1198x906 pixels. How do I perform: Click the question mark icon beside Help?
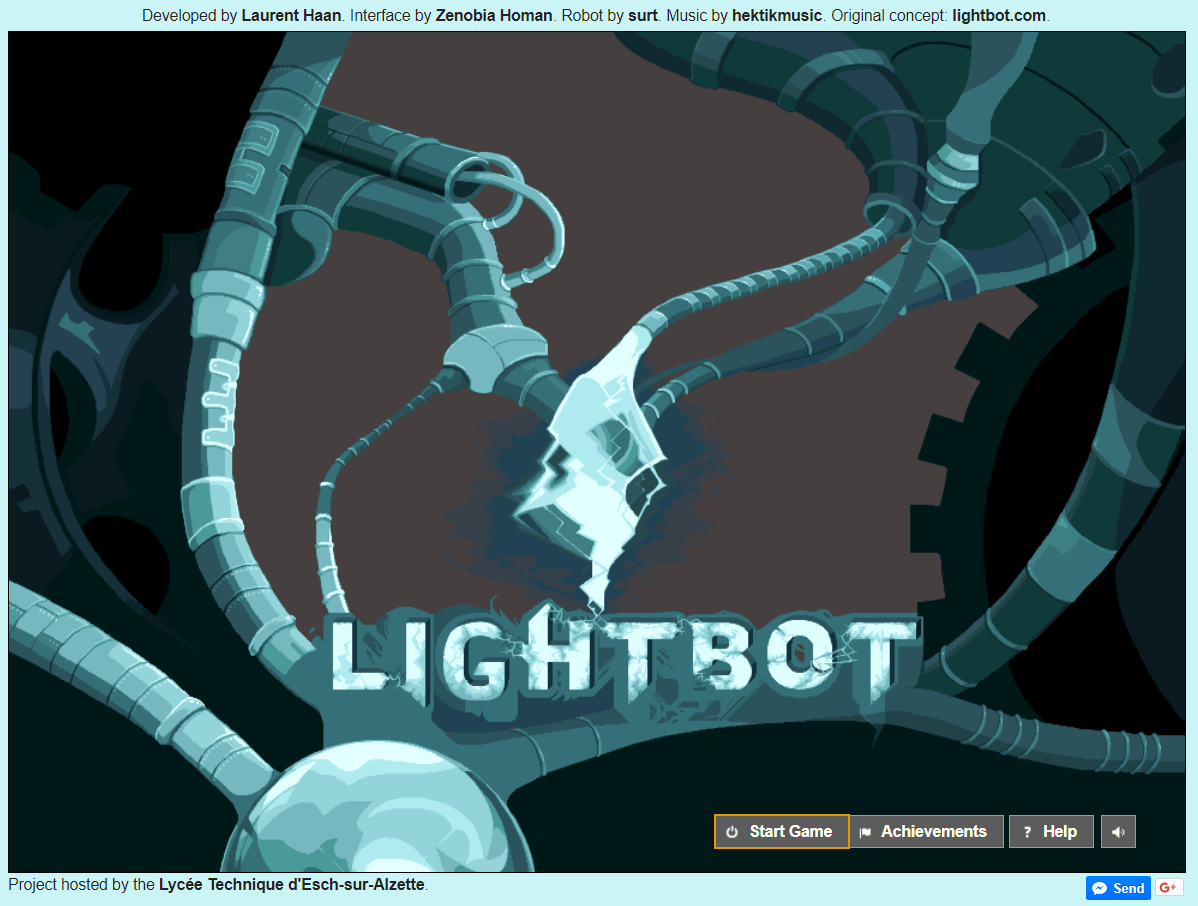[x=1026, y=832]
